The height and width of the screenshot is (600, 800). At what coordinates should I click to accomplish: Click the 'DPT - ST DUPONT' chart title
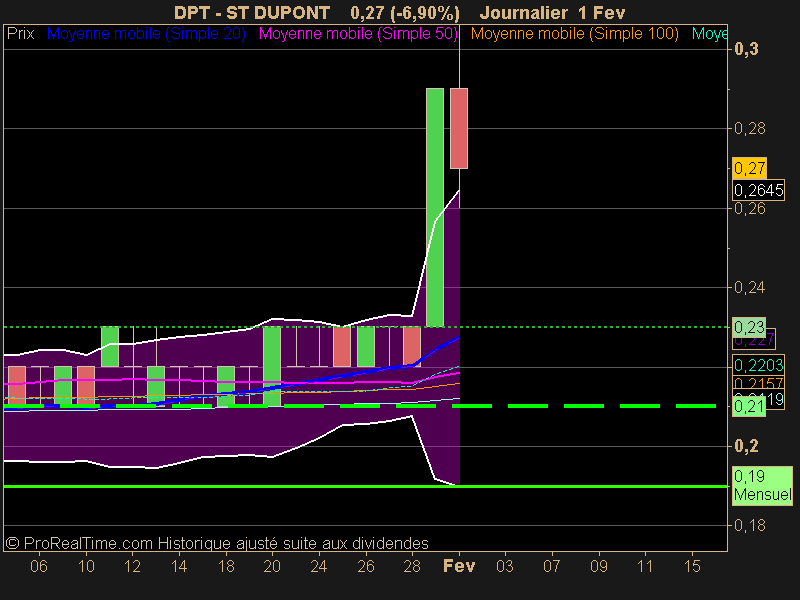pyautogui.click(x=252, y=12)
